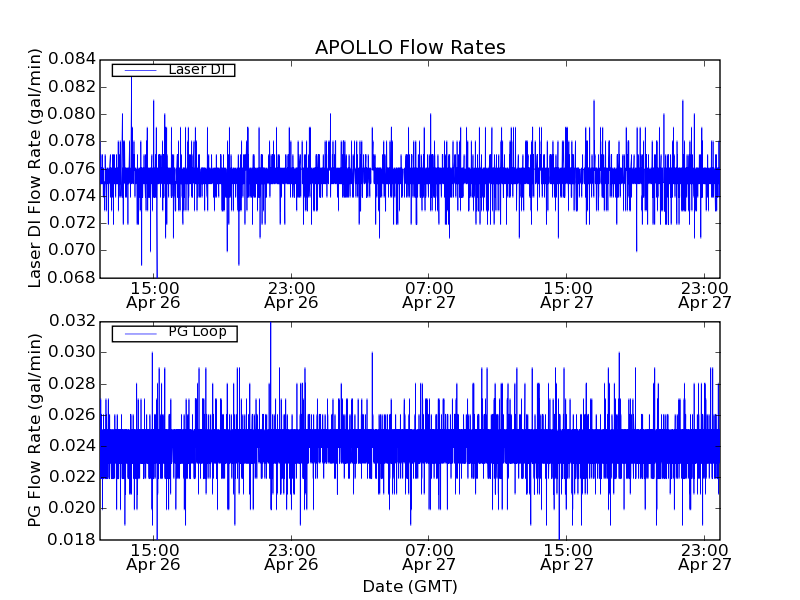This screenshot has width=800, height=600.
Task: Select the 0.070 y-axis tick value
Action: [72, 250]
